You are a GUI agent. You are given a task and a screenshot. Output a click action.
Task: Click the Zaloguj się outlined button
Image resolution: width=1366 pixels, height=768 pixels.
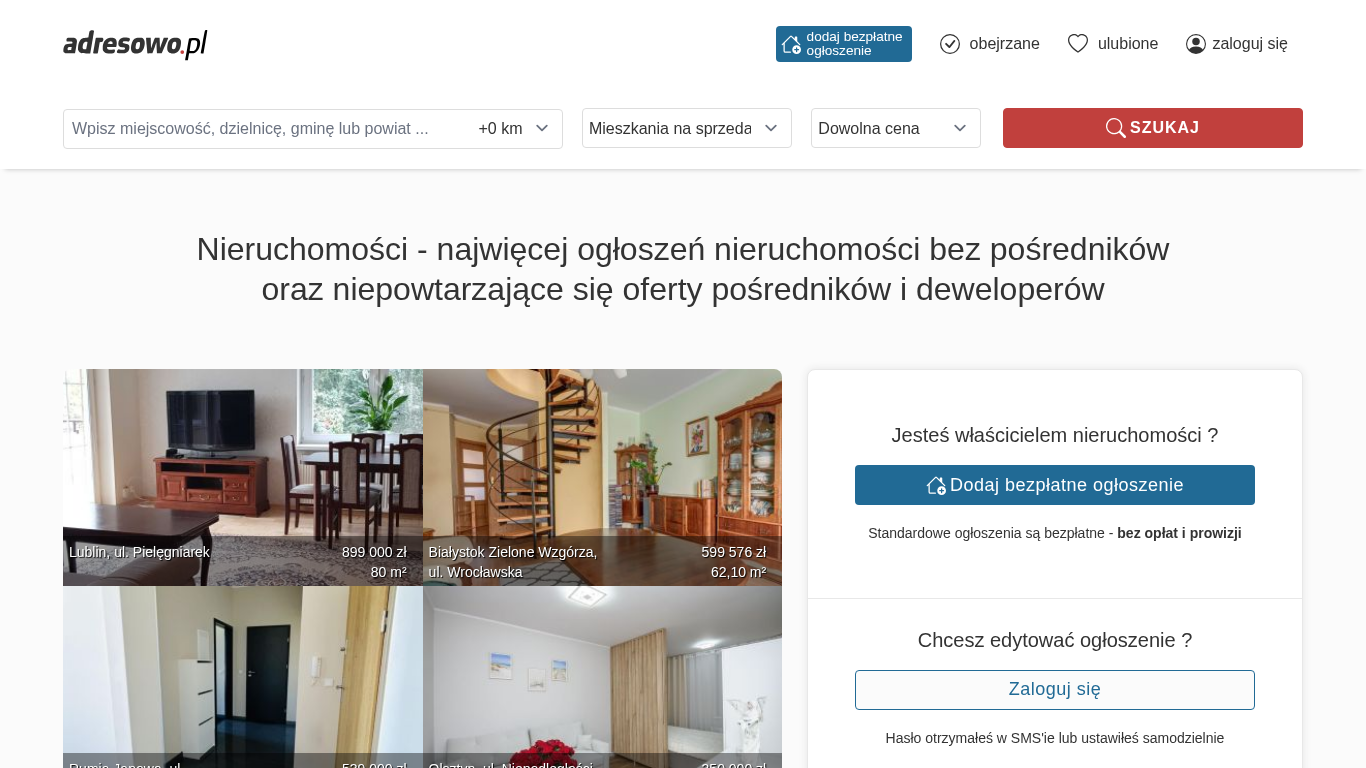[x=1055, y=690]
